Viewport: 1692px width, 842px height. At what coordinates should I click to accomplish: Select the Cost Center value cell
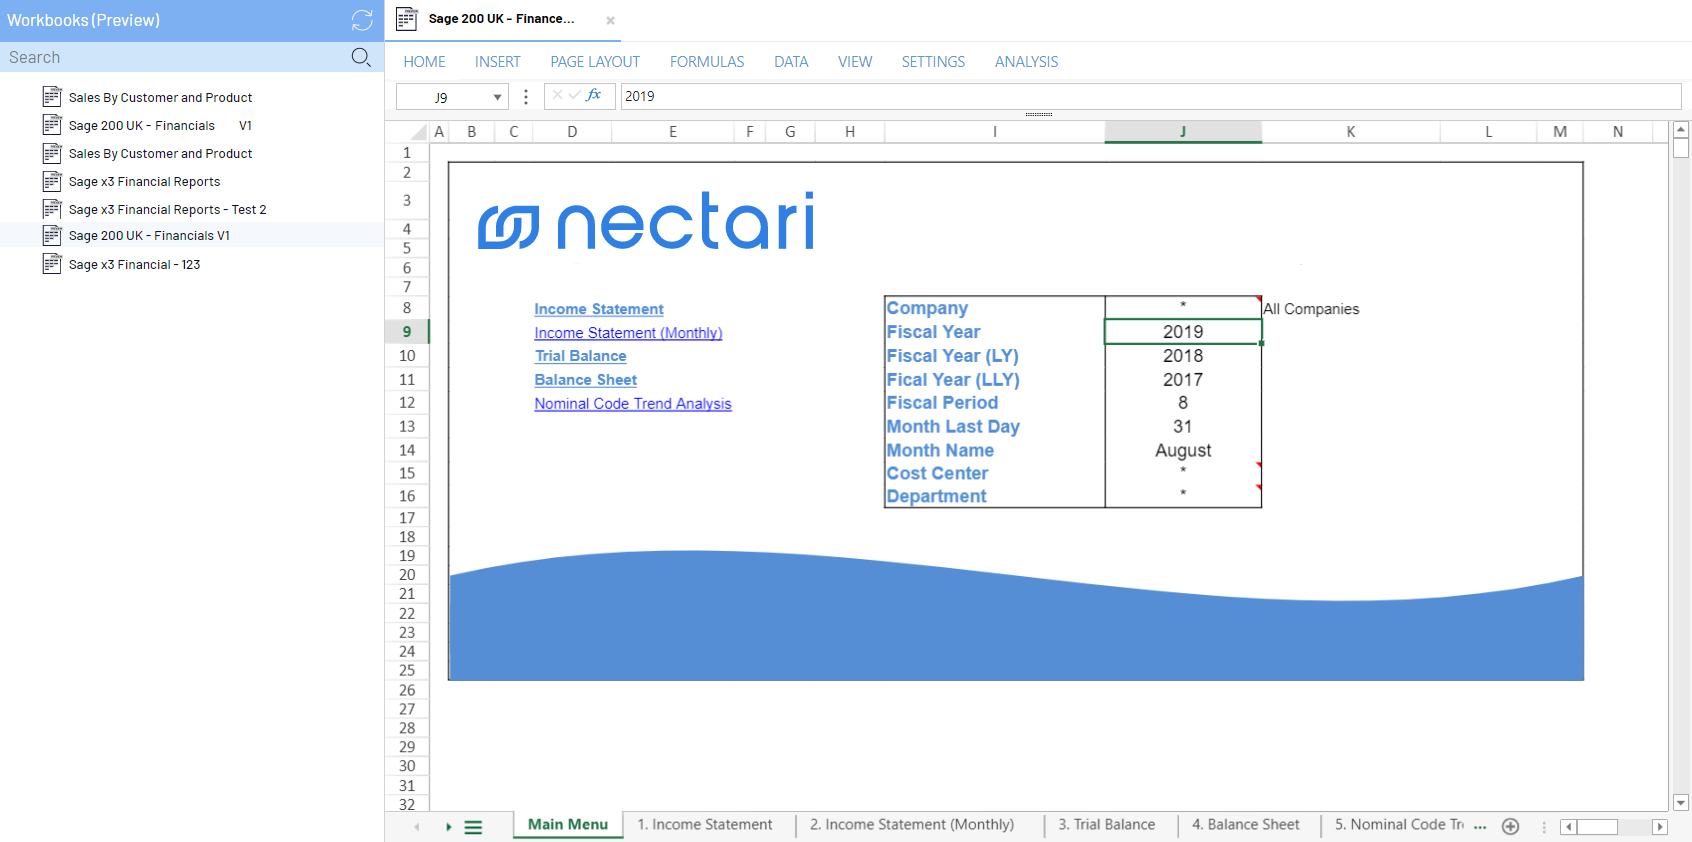[x=1183, y=474]
